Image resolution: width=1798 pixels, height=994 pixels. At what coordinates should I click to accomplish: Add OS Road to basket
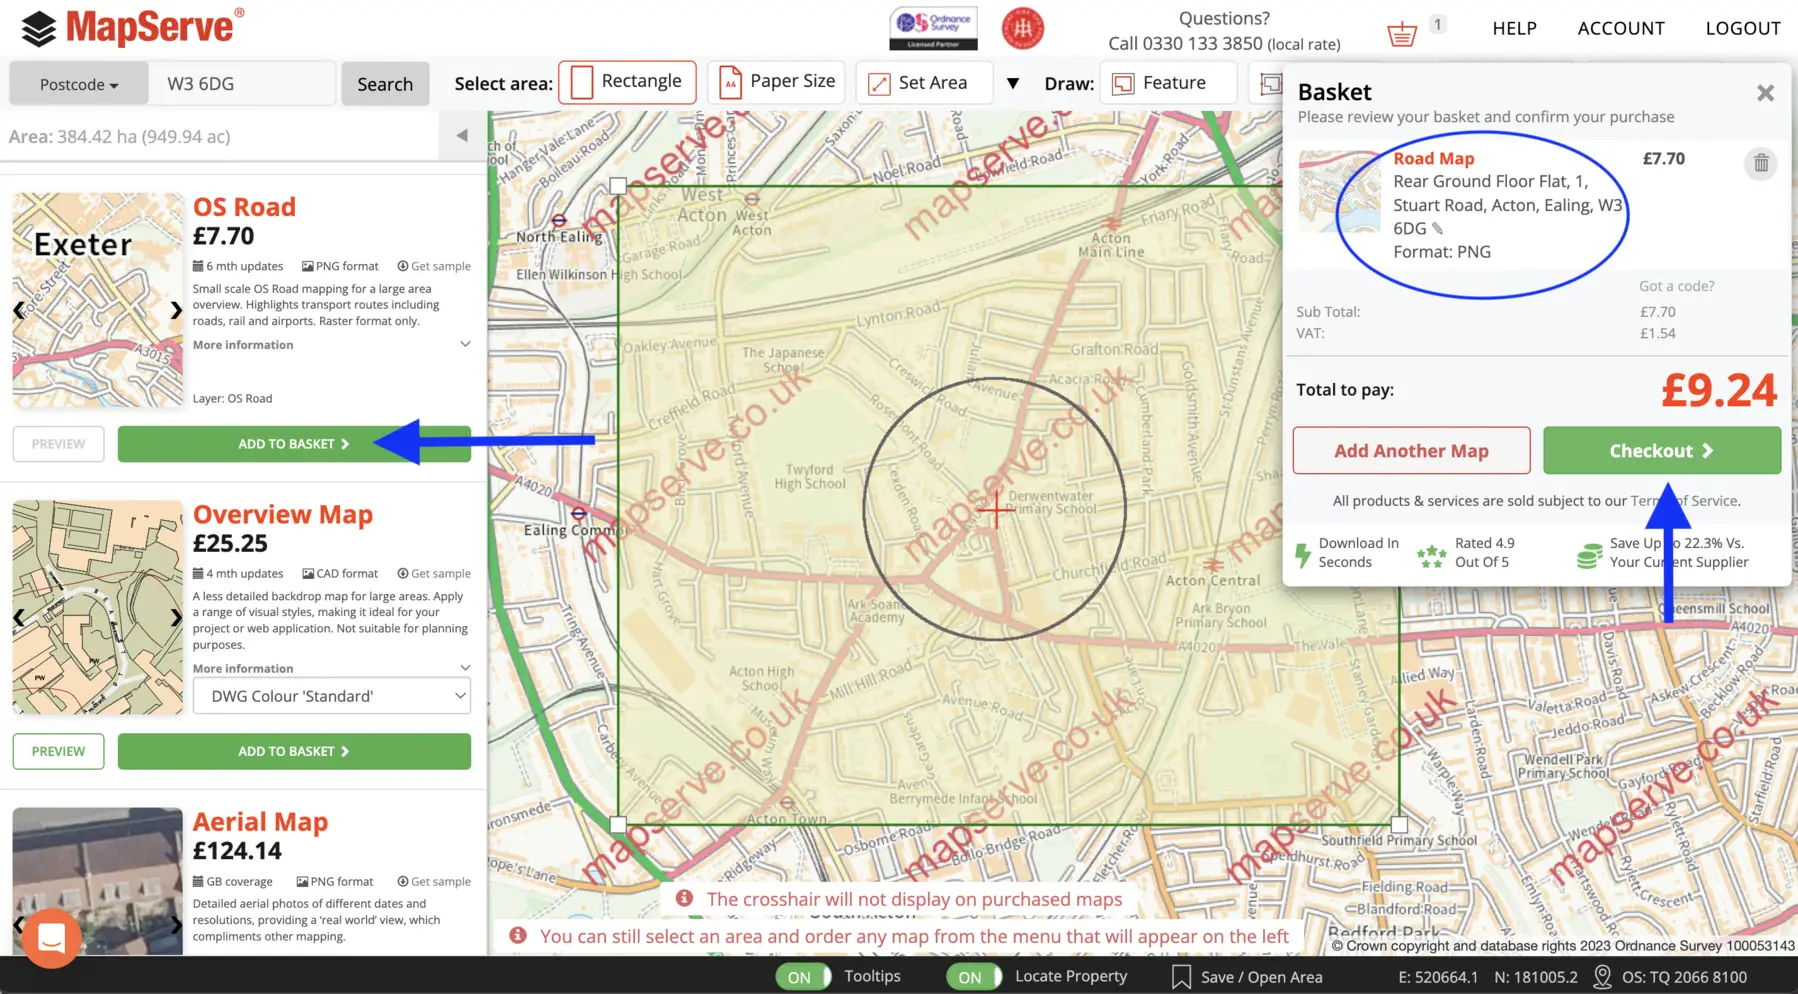click(x=294, y=444)
